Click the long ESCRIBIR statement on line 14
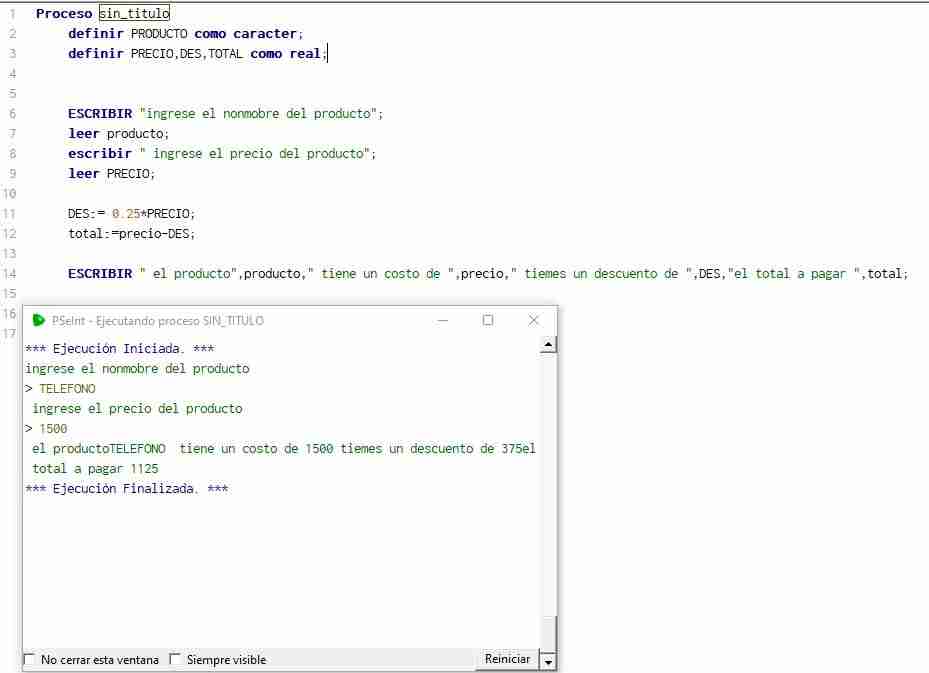 pos(488,273)
